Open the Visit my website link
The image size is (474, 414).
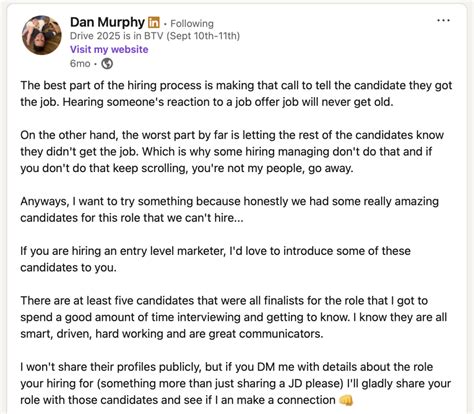pos(109,49)
